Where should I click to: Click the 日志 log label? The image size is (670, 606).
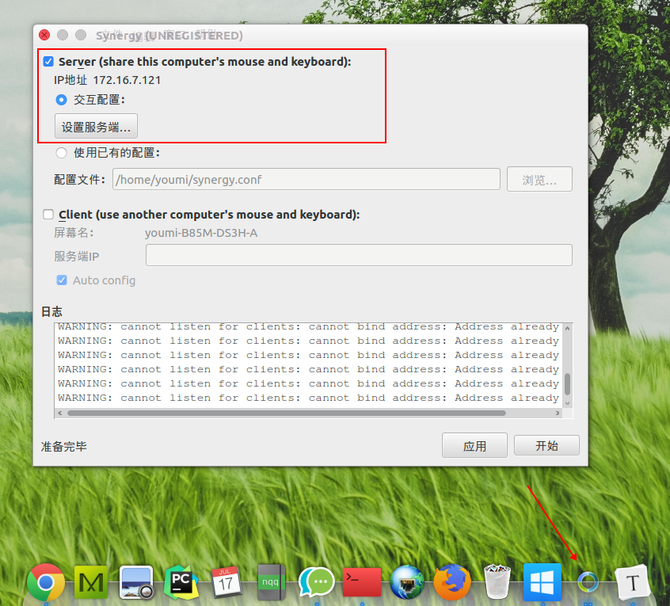coord(52,312)
